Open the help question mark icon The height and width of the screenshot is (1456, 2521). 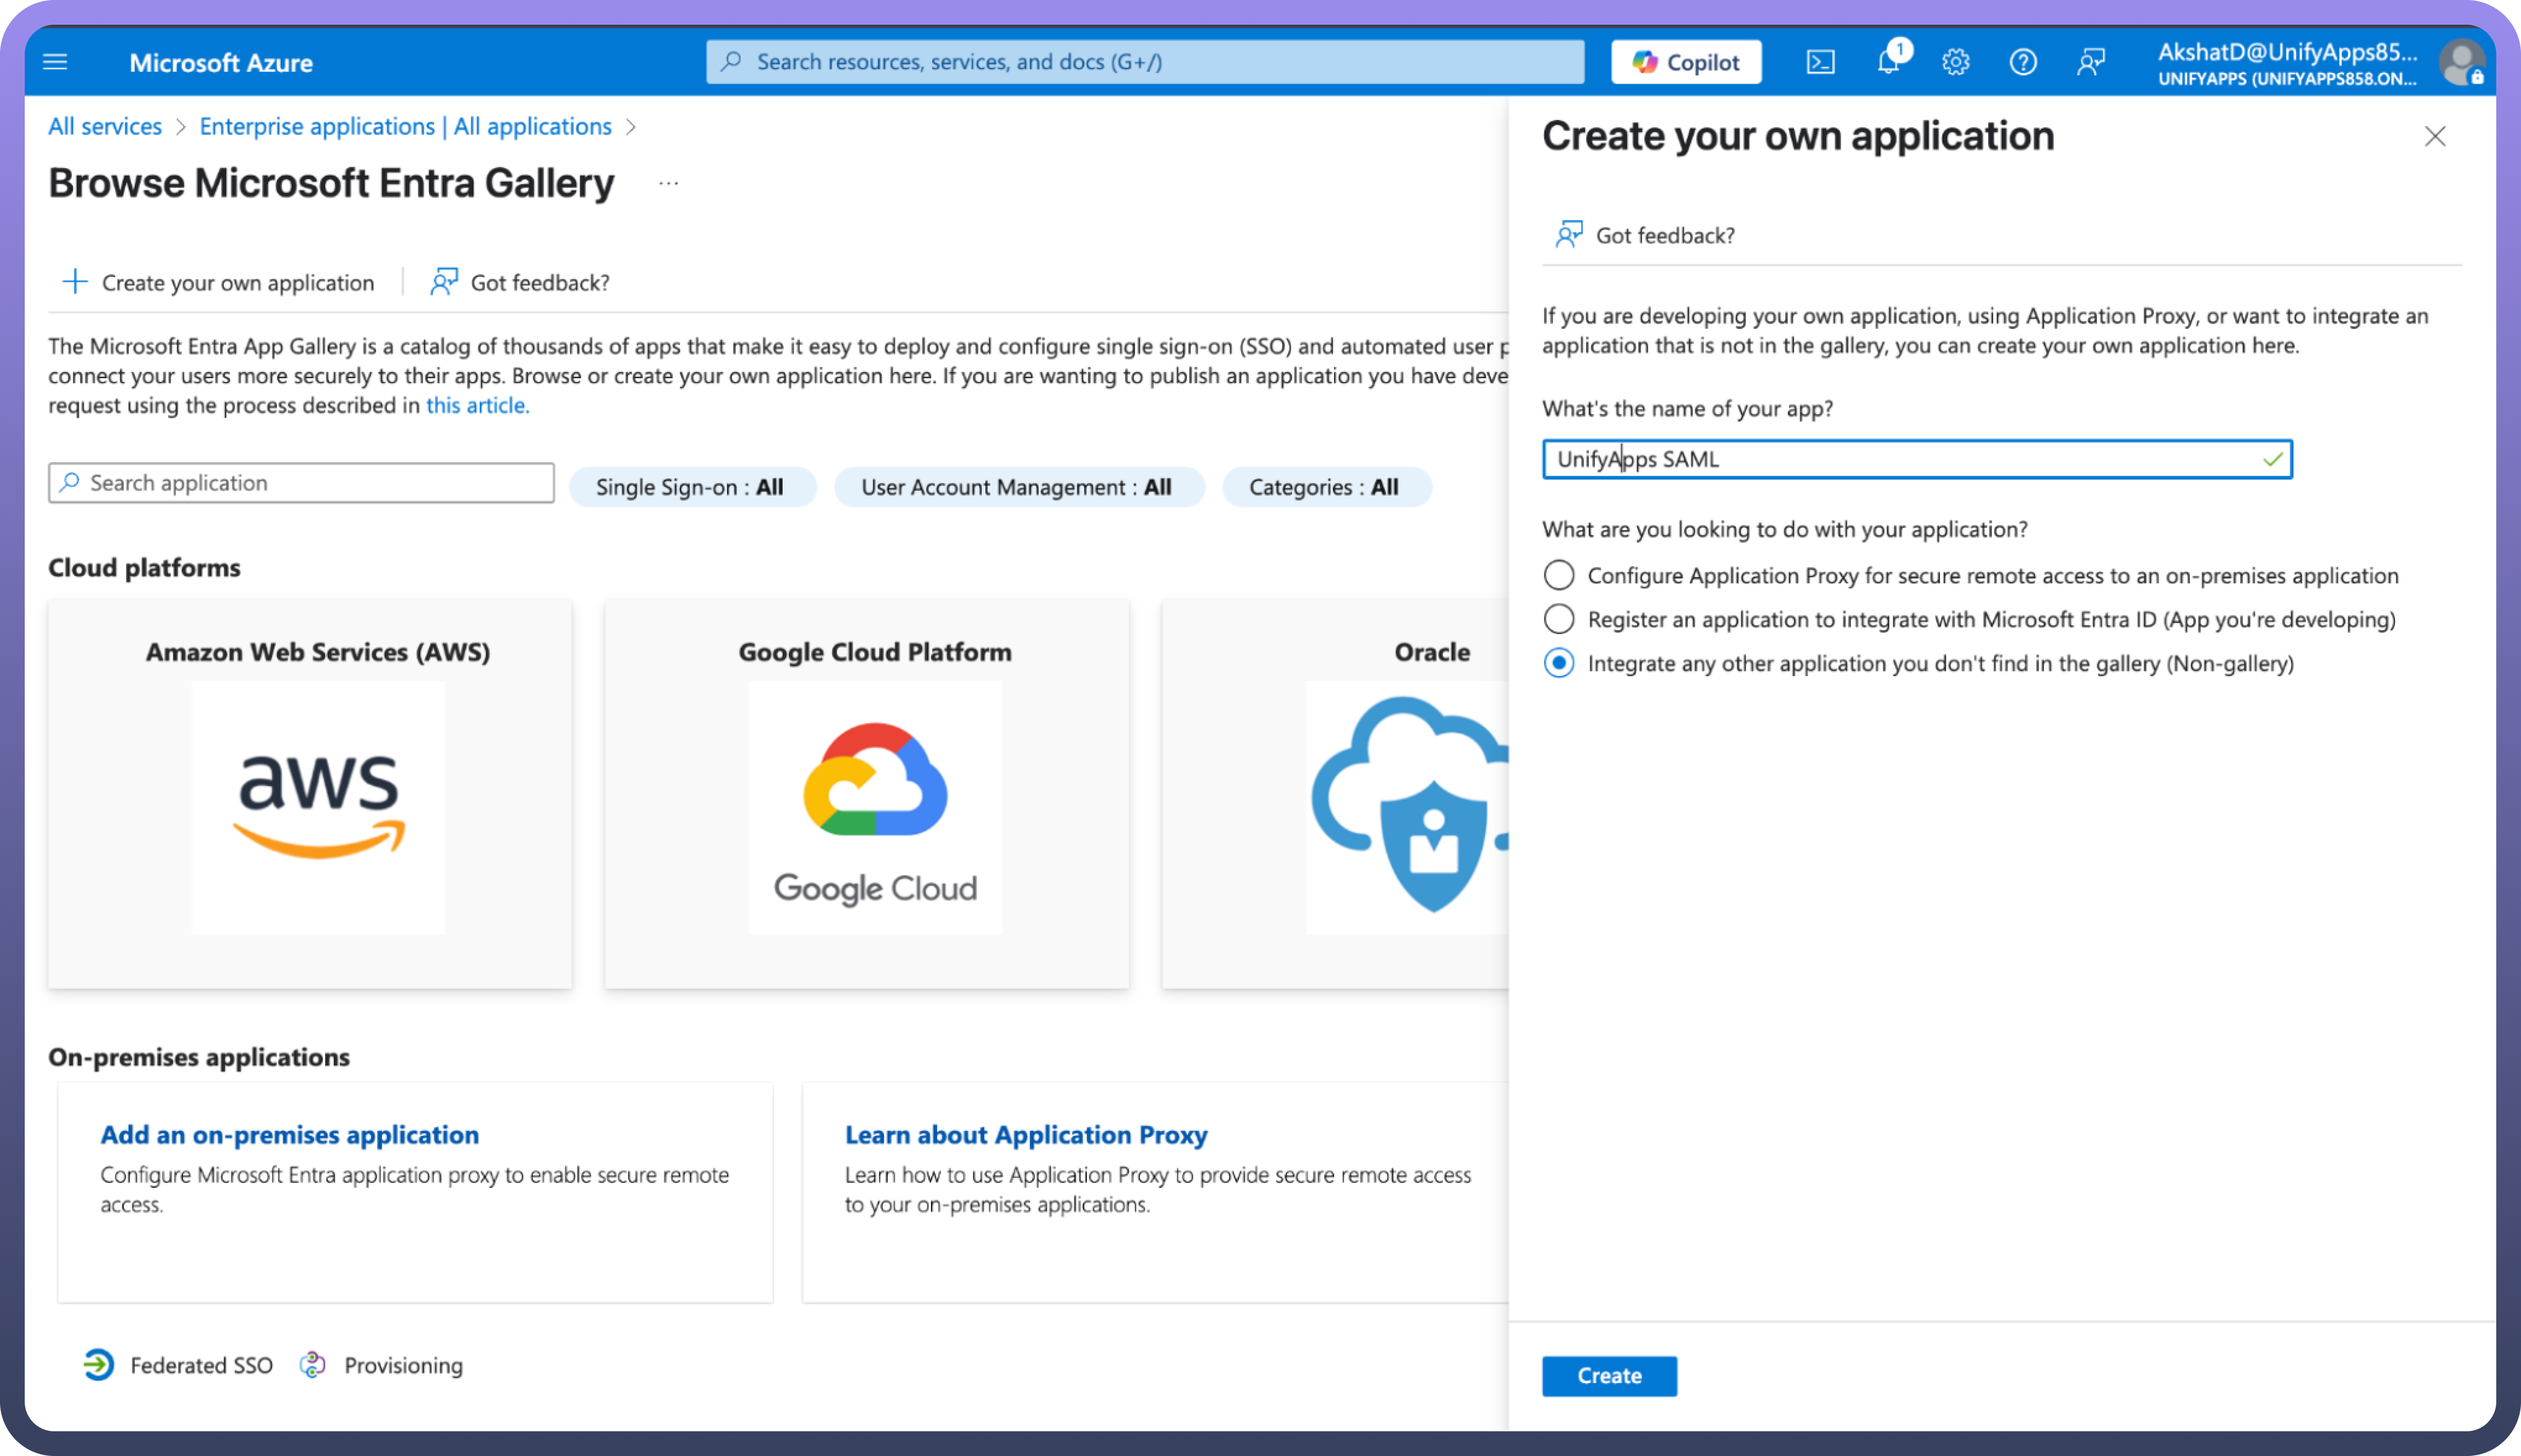pos(2022,62)
